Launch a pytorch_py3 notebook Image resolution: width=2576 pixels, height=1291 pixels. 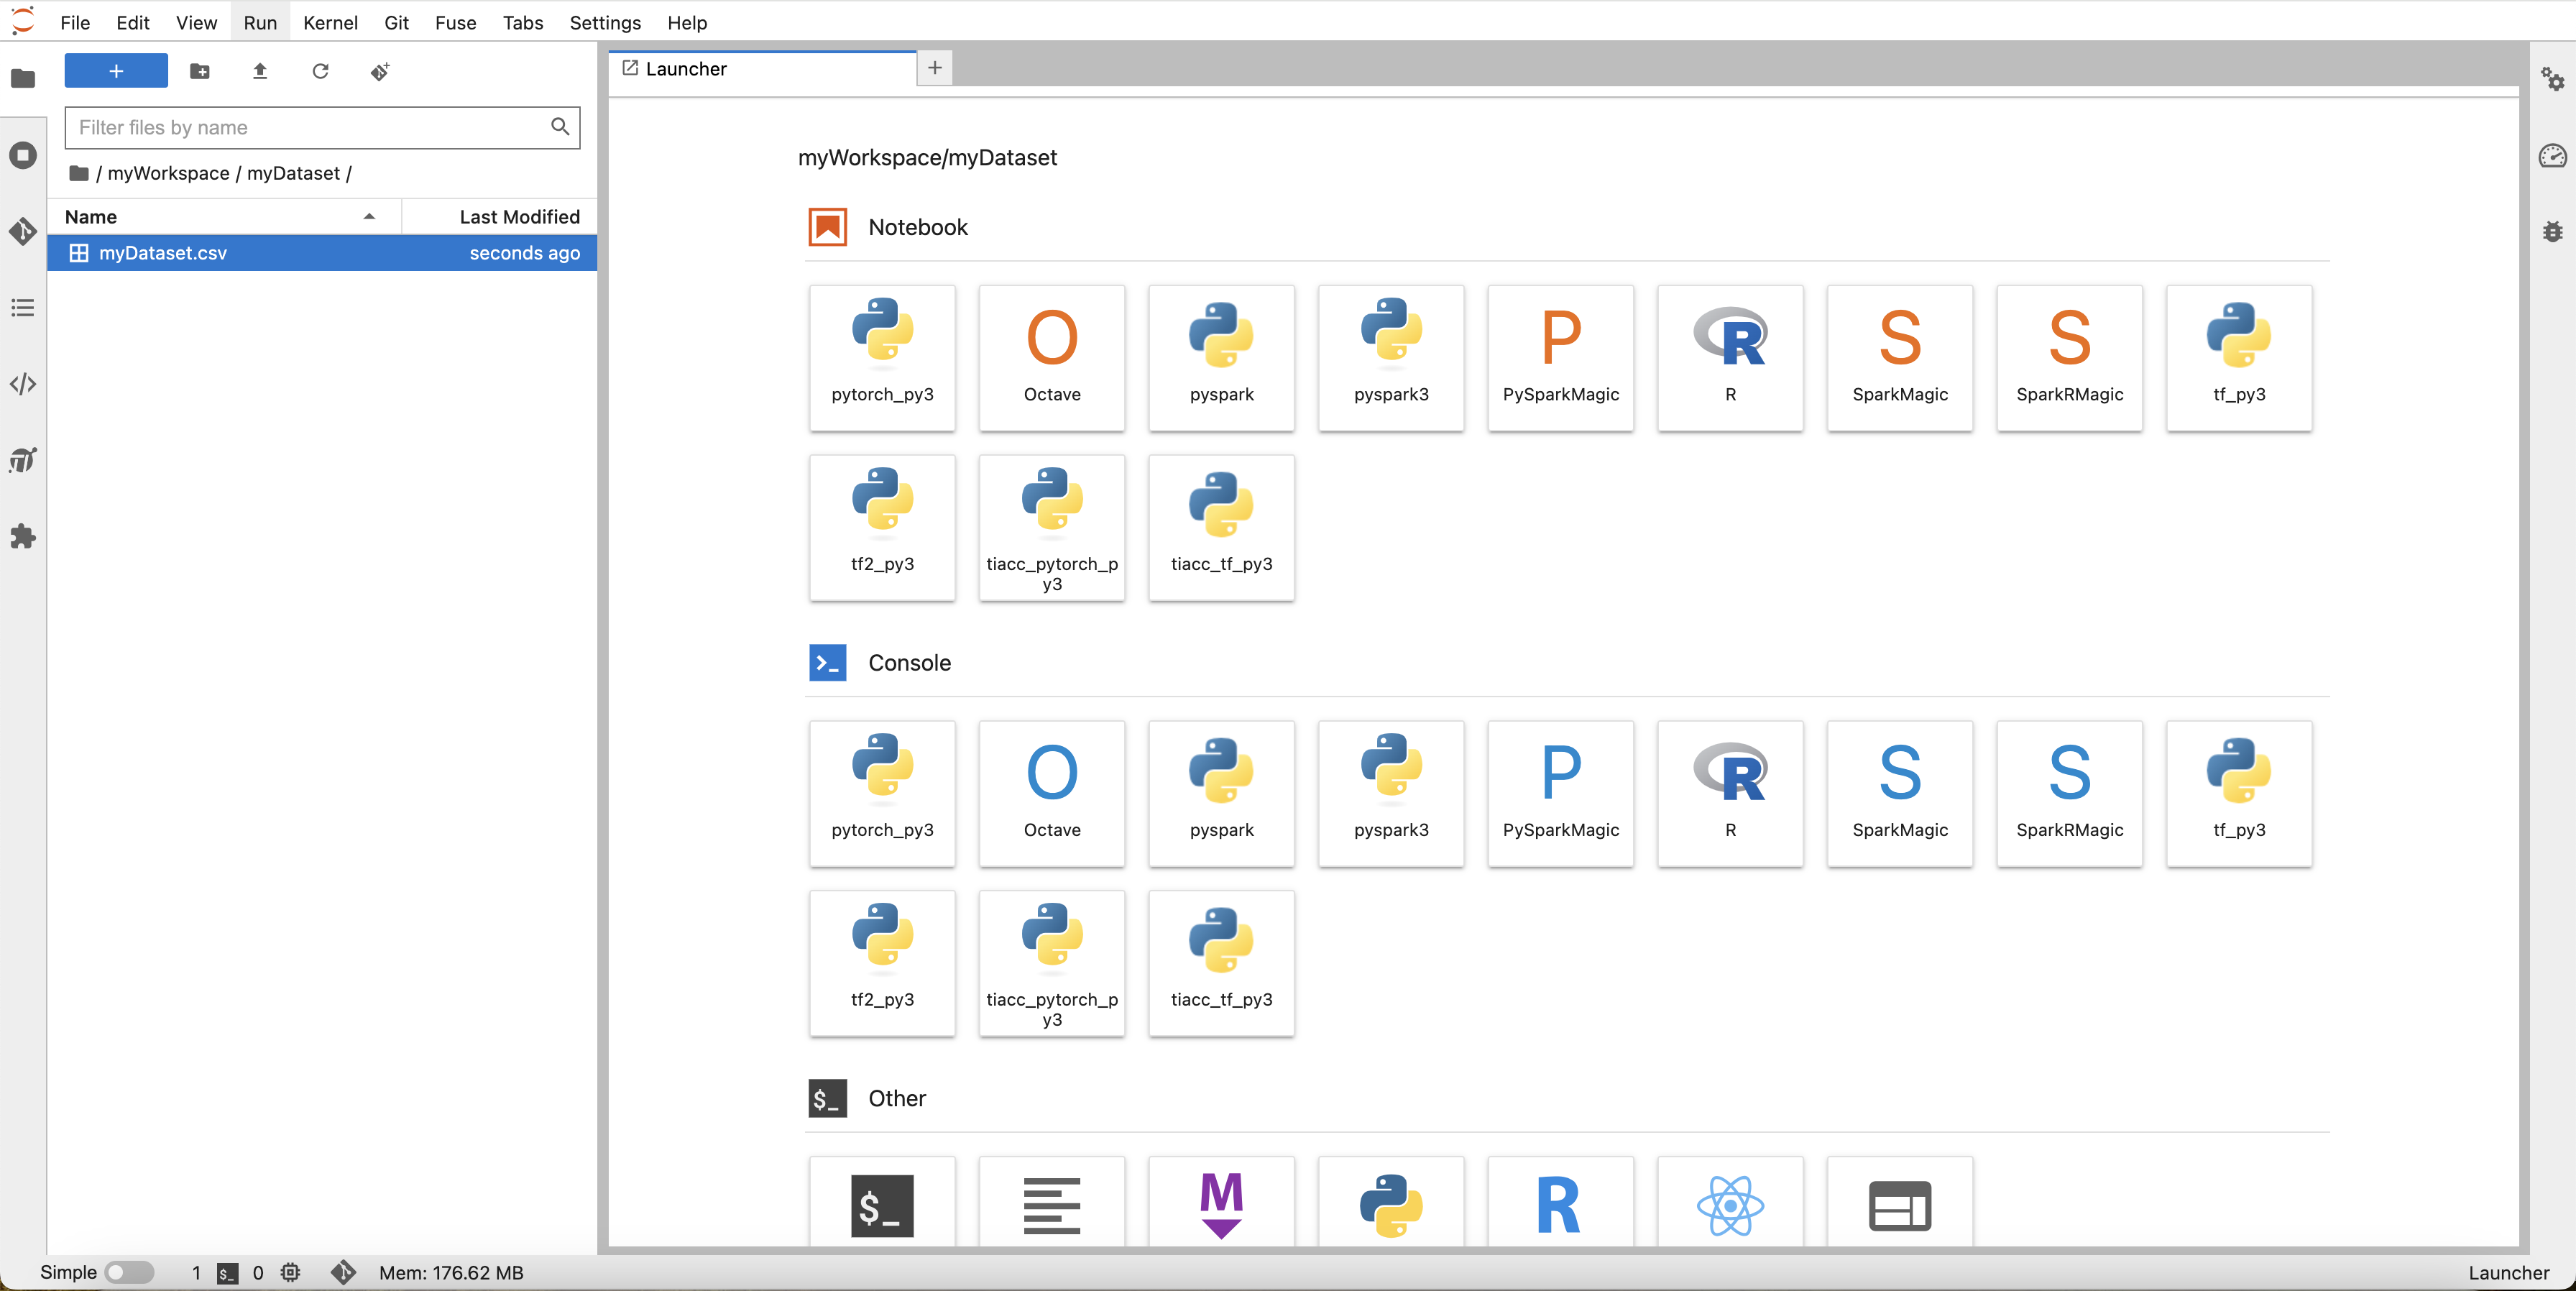(x=881, y=357)
